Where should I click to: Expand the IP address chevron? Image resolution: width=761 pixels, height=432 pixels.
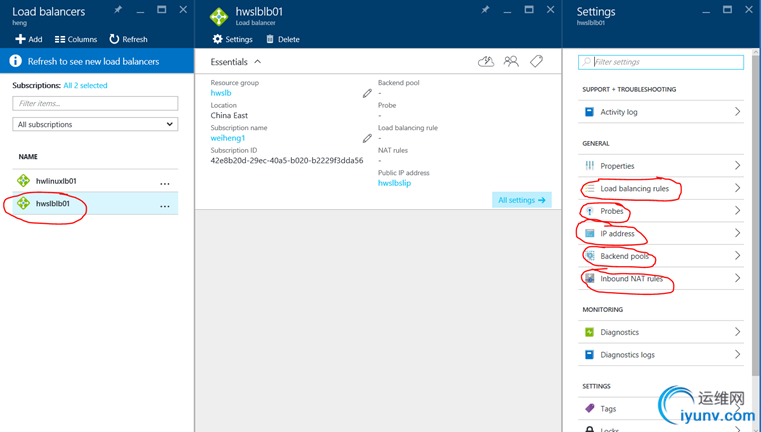coord(737,233)
